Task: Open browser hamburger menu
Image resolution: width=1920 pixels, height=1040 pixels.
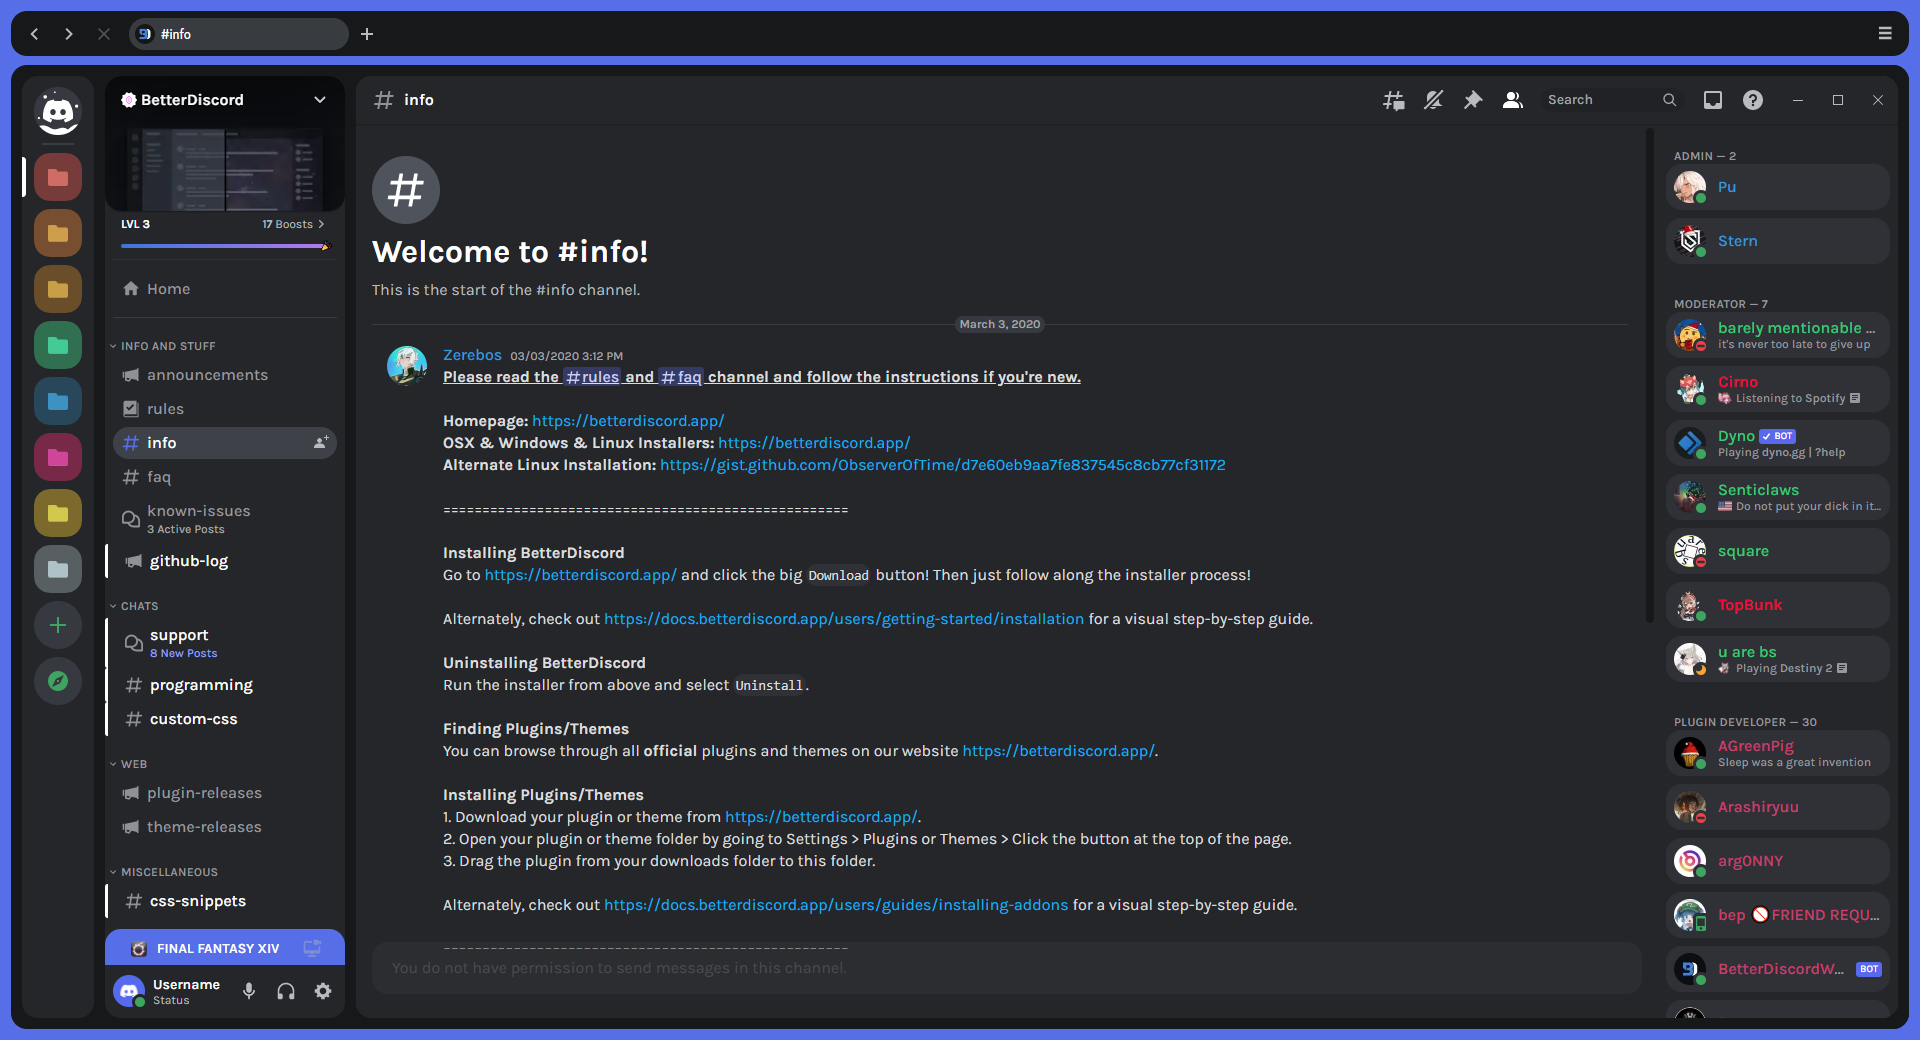Action: pos(1885,34)
